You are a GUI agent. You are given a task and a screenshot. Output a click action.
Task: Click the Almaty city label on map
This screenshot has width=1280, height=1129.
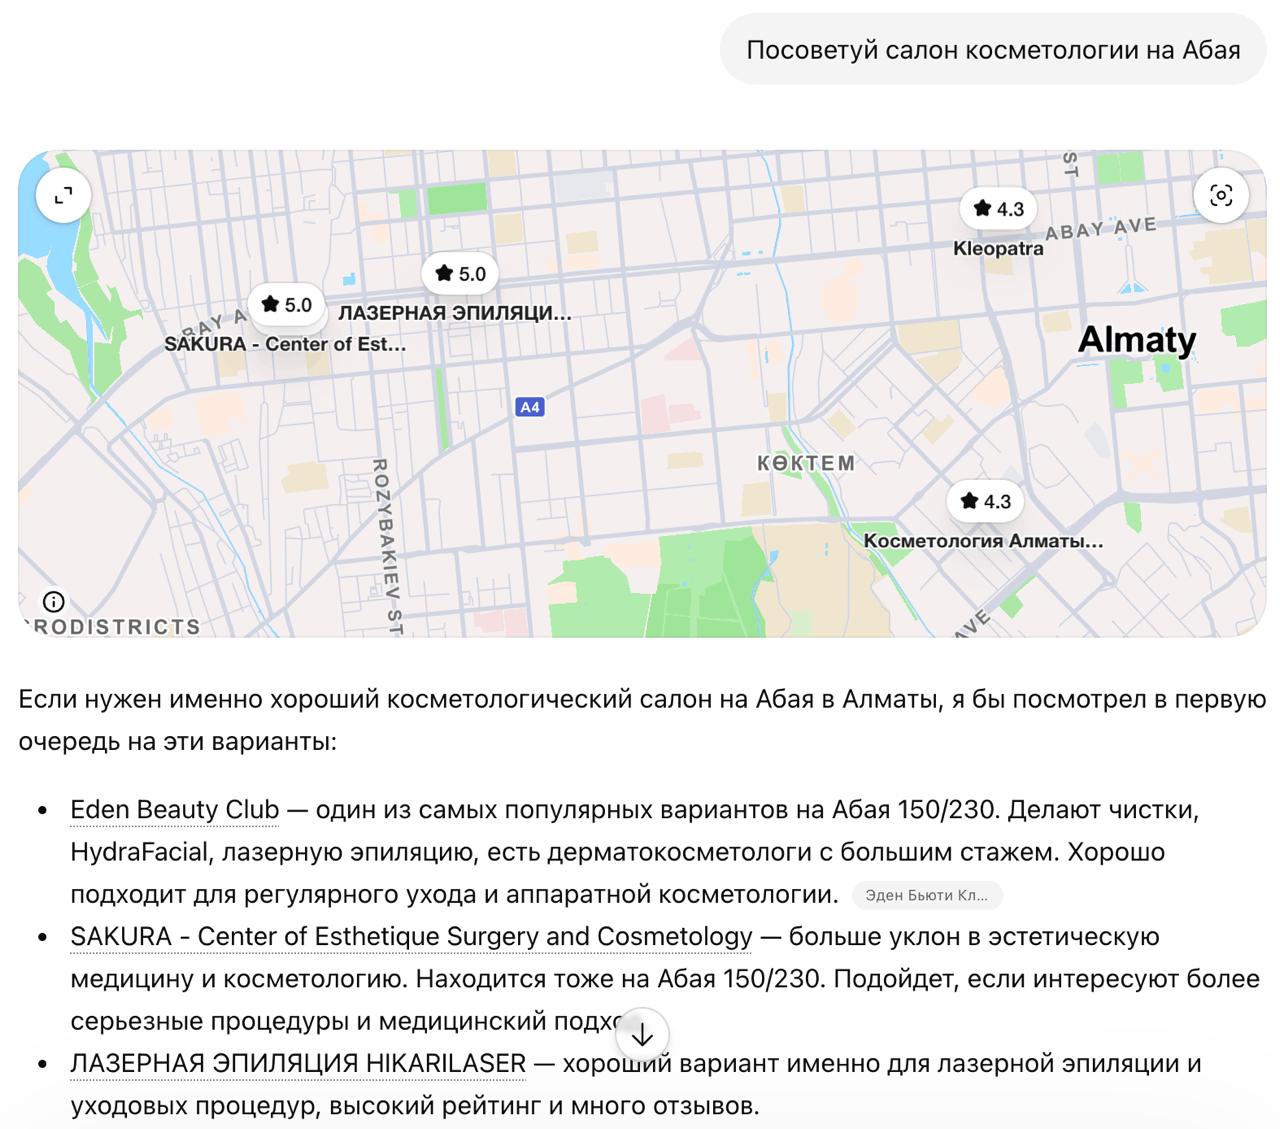pyautogui.click(x=1137, y=340)
